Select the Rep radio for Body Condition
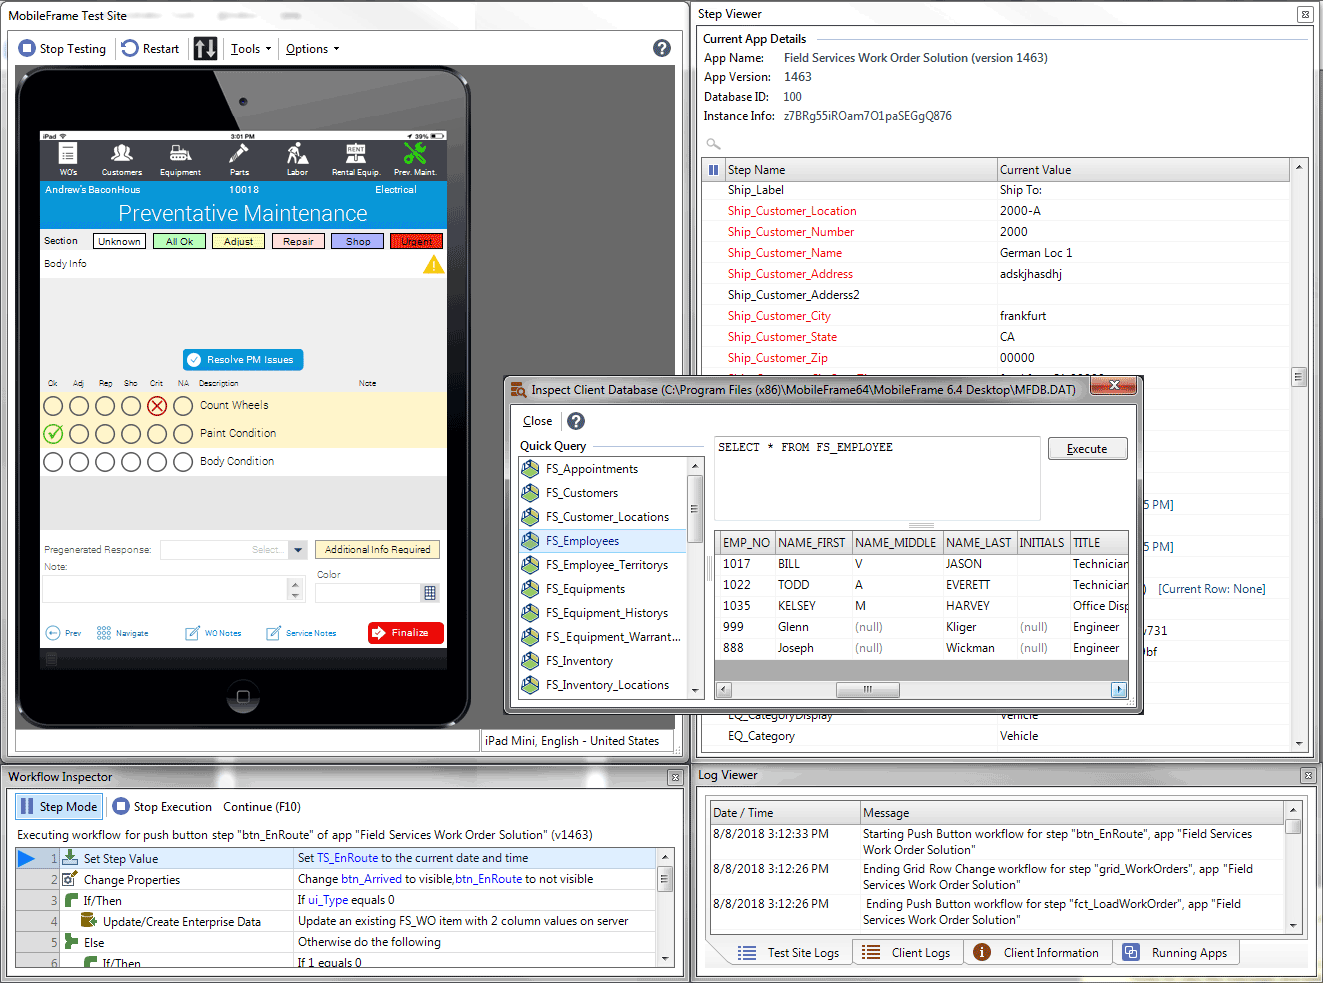Viewport: 1323px width, 983px height. point(105,462)
